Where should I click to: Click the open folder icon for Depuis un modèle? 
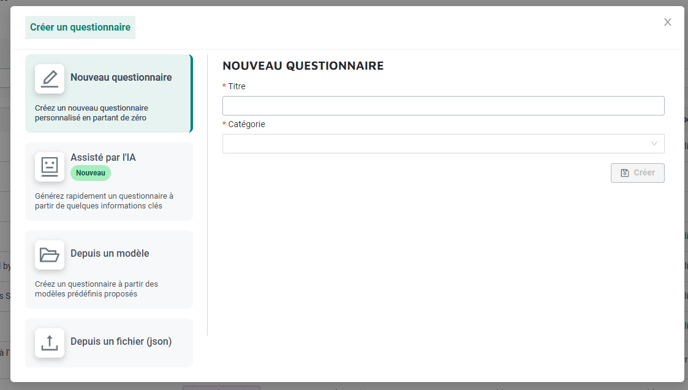point(50,255)
